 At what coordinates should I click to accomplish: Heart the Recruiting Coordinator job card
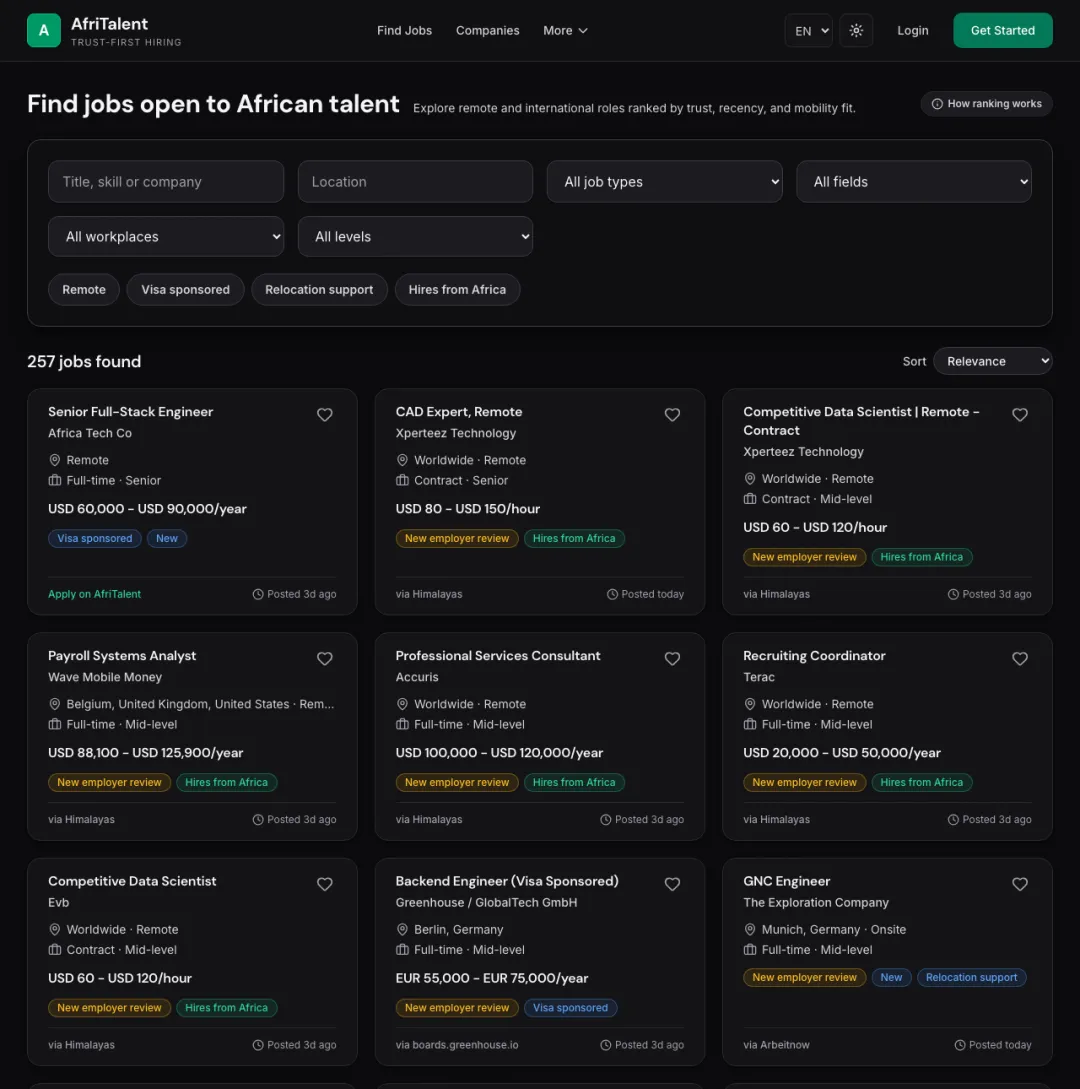point(1019,658)
